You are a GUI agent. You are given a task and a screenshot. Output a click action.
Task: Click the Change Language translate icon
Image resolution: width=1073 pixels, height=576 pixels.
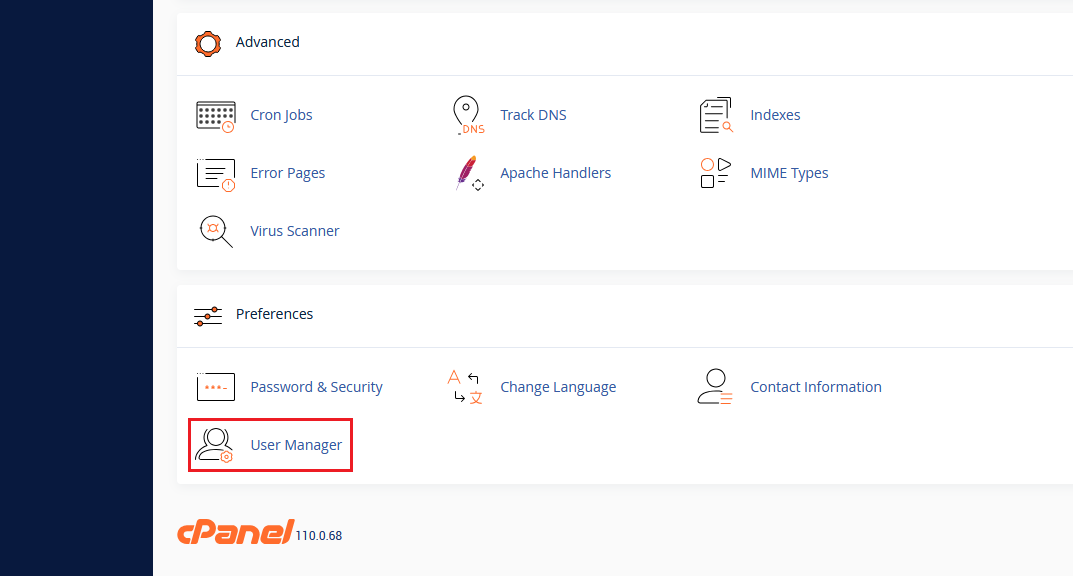(x=465, y=387)
